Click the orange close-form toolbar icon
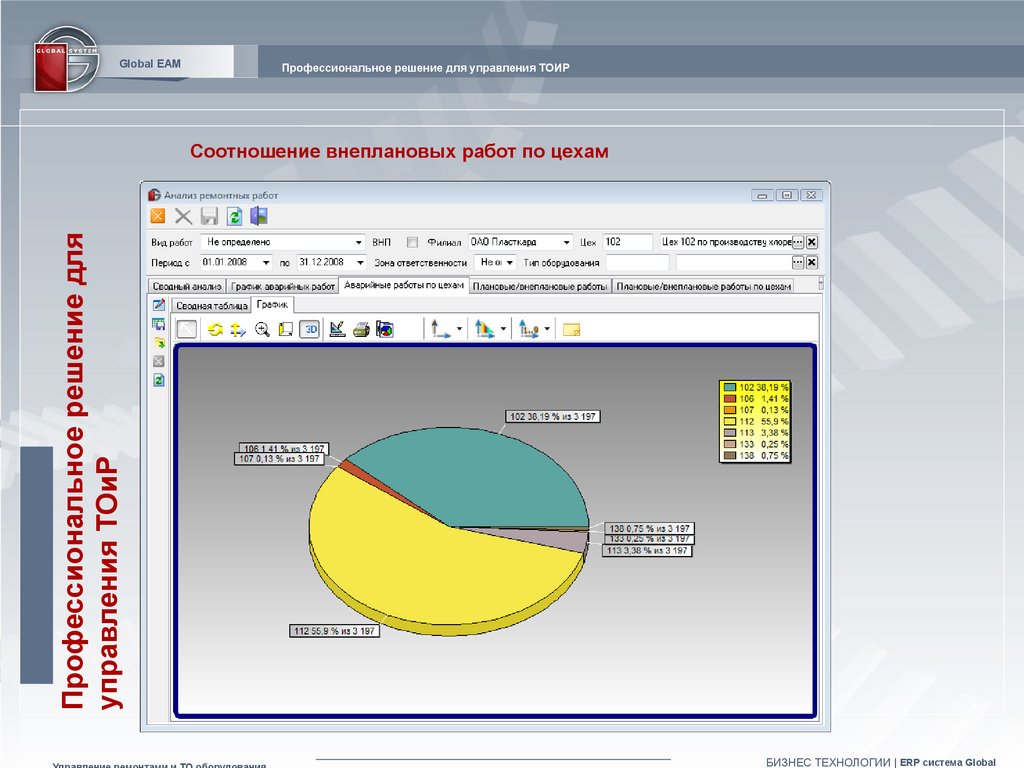Screen dimensions: 1024x768 [158, 216]
